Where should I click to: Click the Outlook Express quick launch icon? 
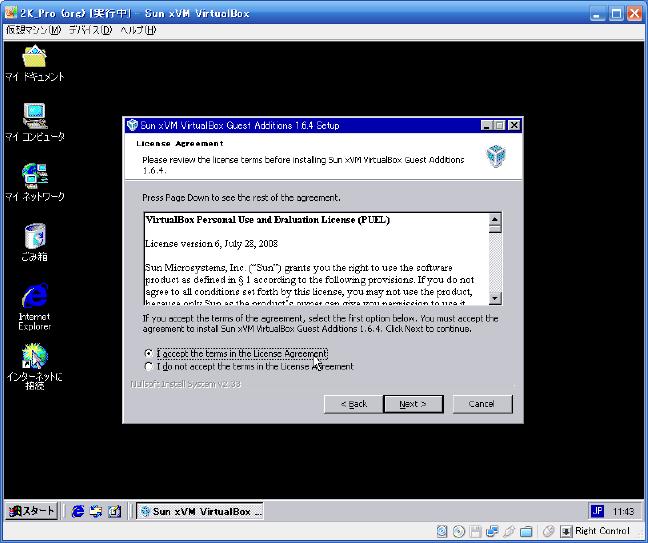[x=96, y=512]
